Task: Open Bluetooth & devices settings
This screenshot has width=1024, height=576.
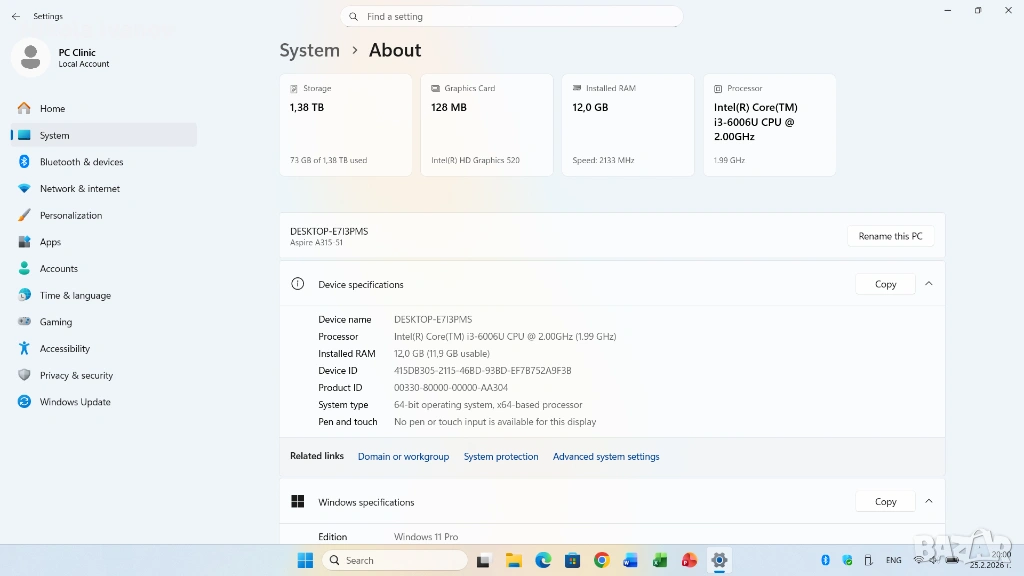Action: [81, 162]
